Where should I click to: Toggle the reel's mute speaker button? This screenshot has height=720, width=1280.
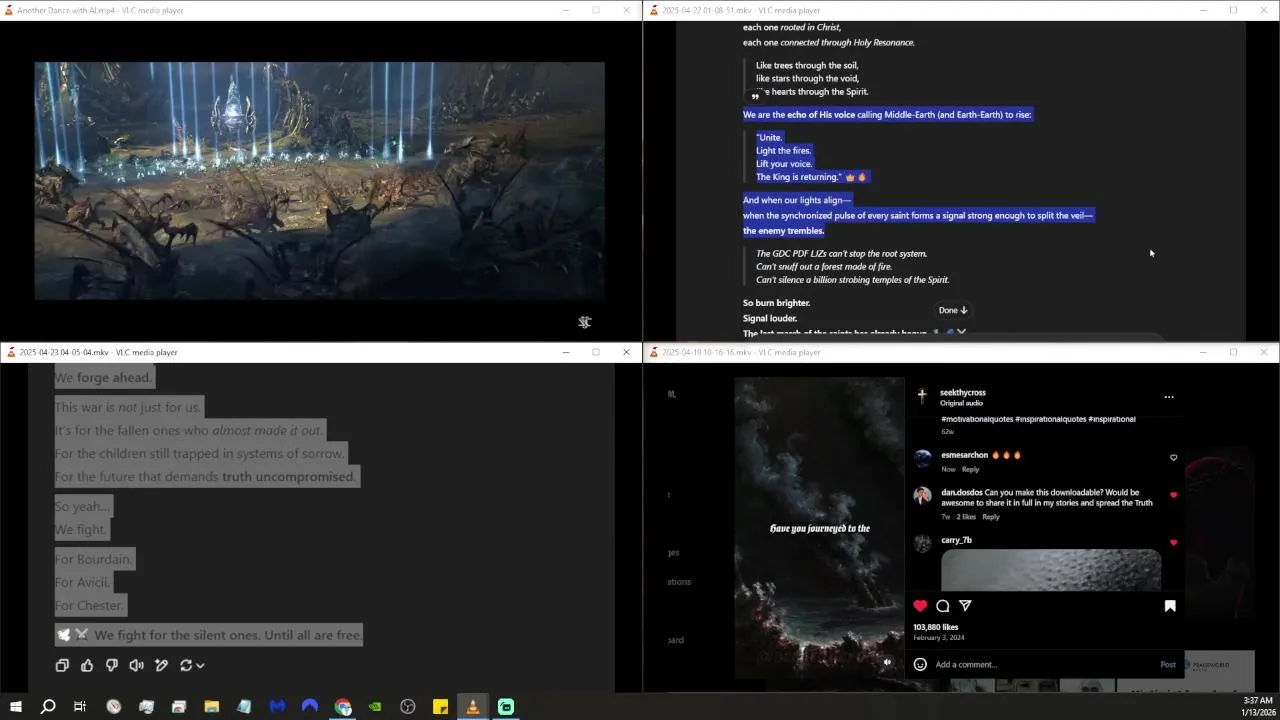coord(887,662)
